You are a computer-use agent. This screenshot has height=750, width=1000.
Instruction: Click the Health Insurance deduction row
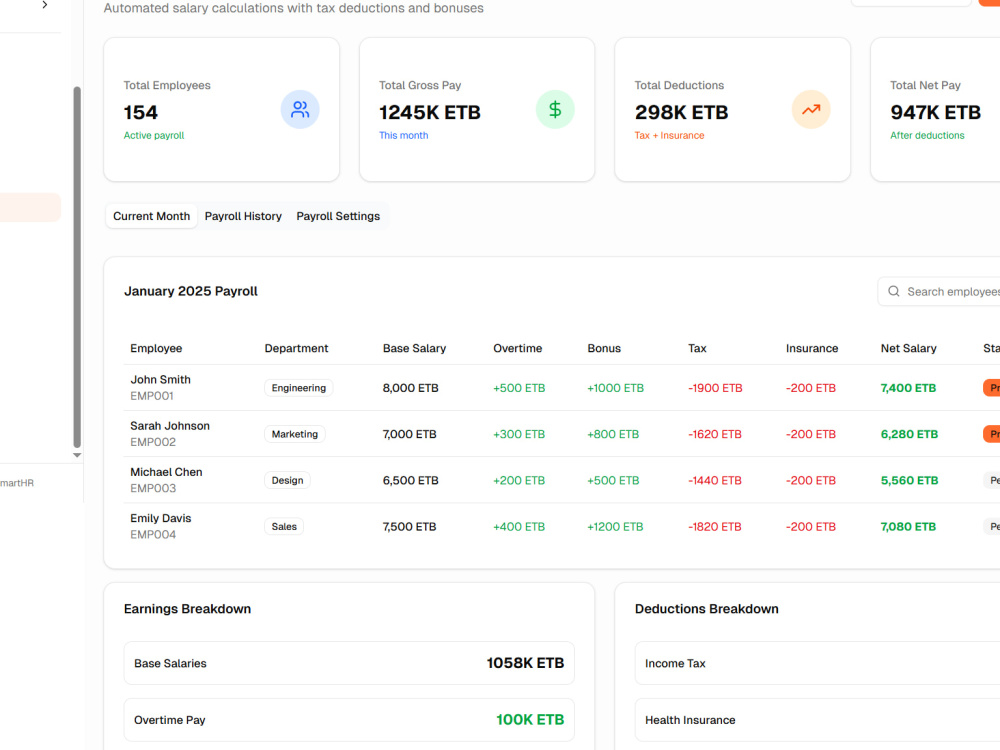click(818, 720)
